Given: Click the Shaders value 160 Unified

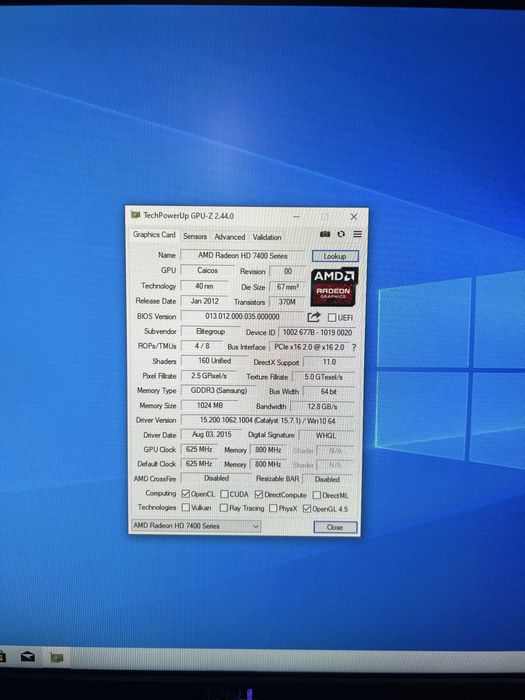Looking at the screenshot, I should [x=214, y=361].
